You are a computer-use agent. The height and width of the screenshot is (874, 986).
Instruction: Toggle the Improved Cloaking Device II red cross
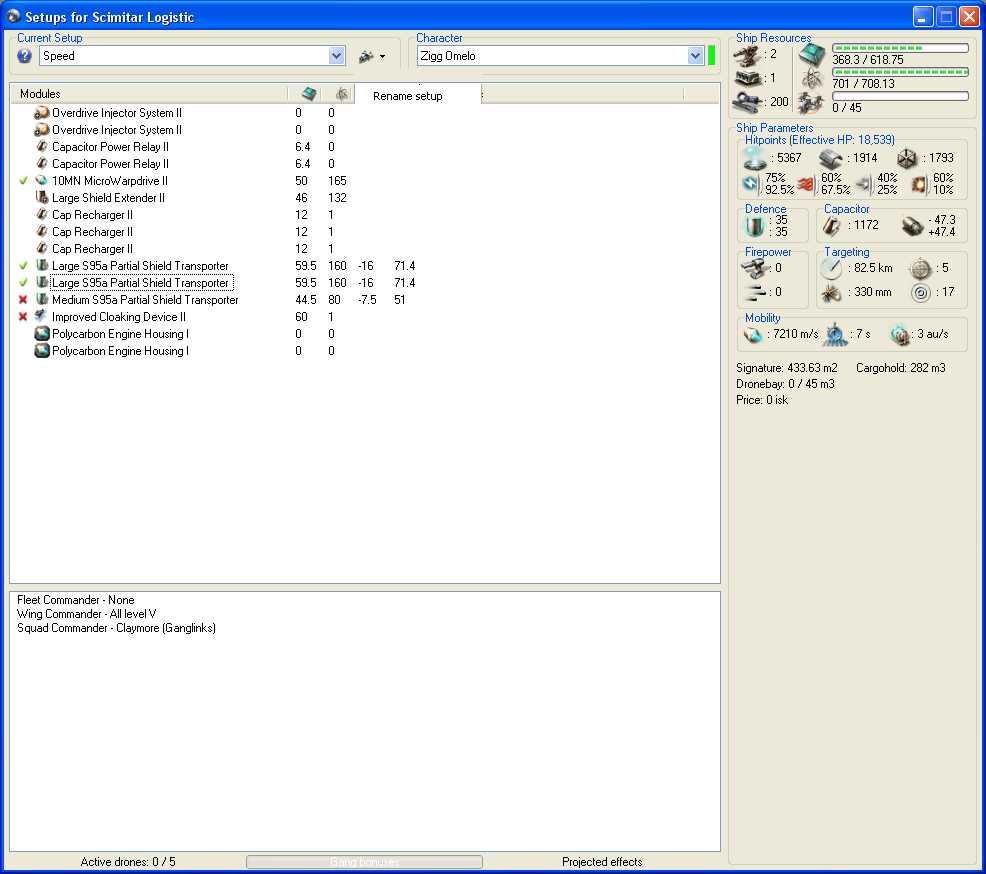23,316
